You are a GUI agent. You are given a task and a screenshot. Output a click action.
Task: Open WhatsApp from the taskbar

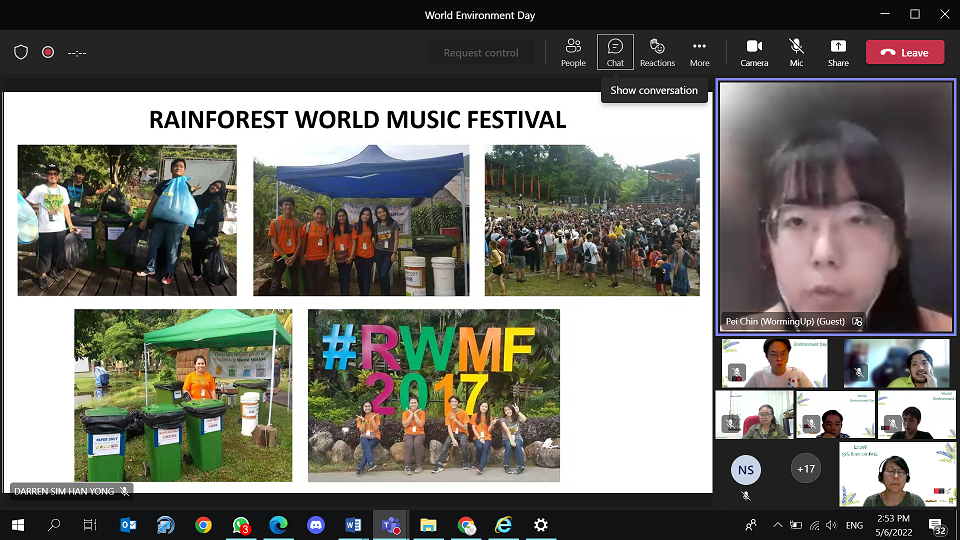tap(241, 525)
